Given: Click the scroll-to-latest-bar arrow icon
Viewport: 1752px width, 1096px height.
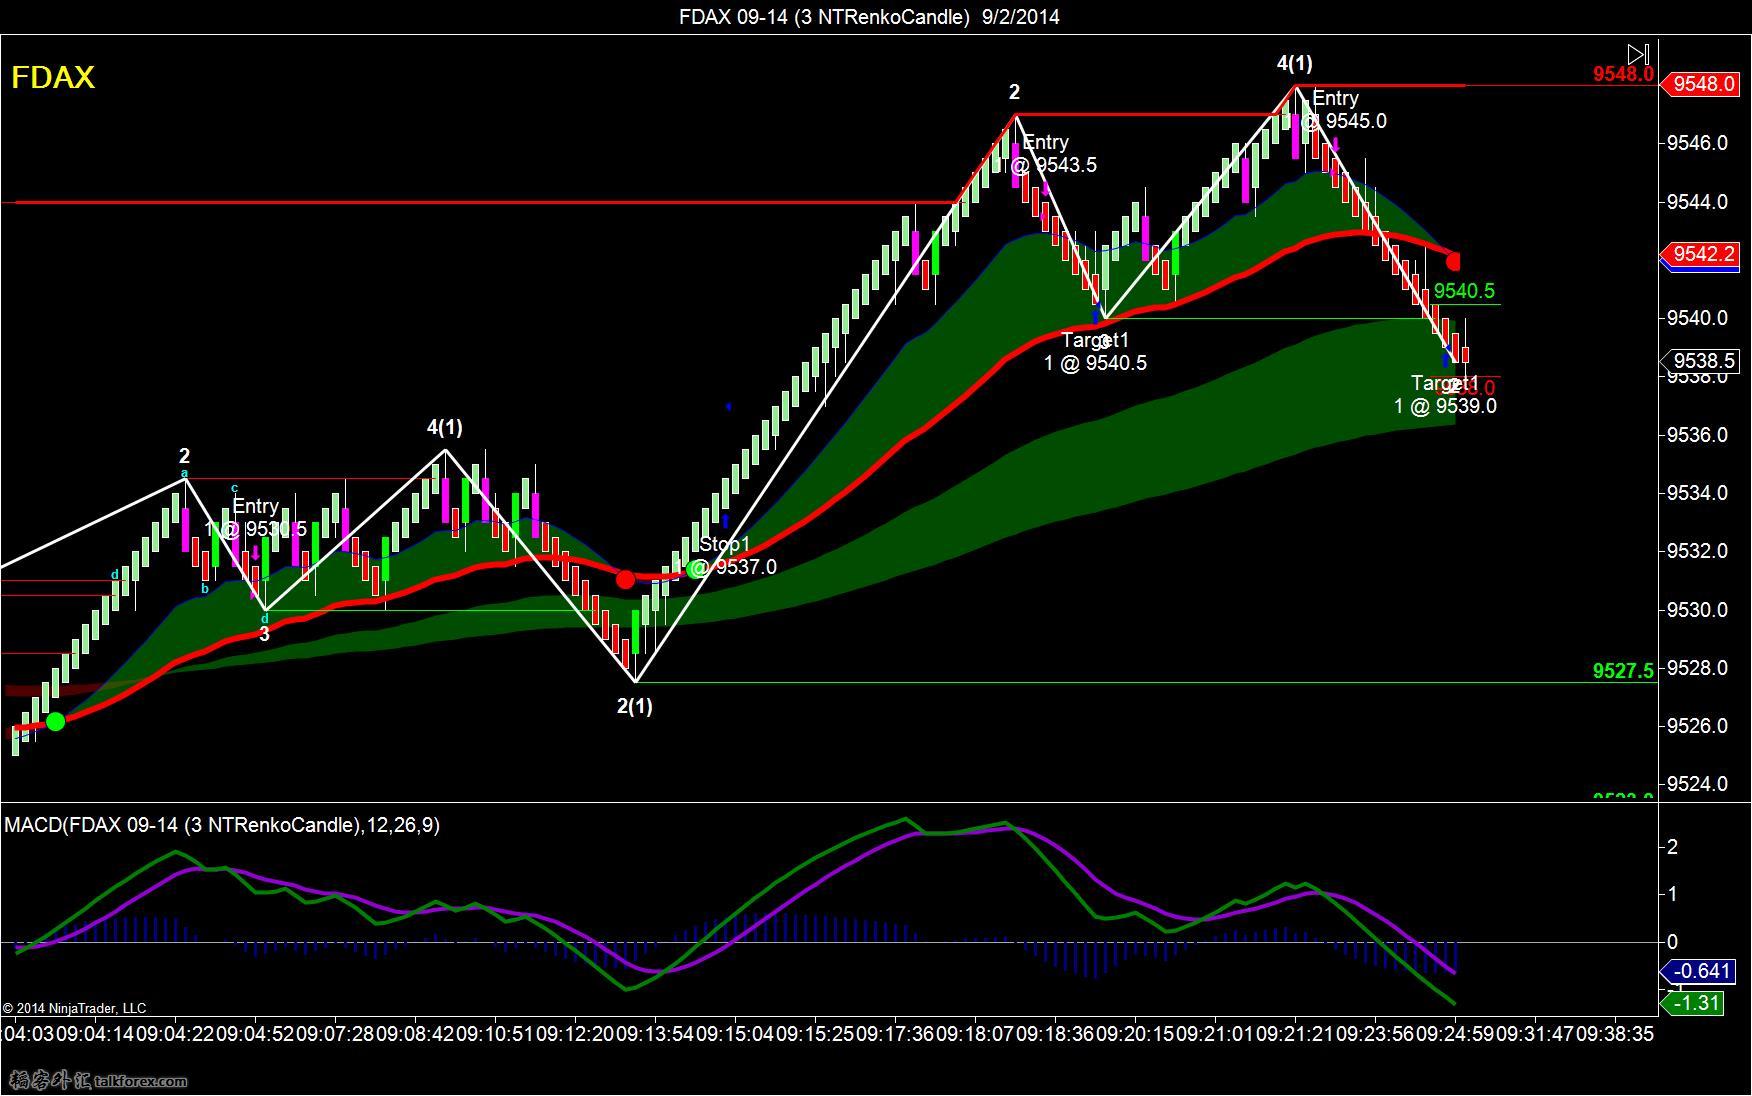Looking at the screenshot, I should [x=1638, y=53].
